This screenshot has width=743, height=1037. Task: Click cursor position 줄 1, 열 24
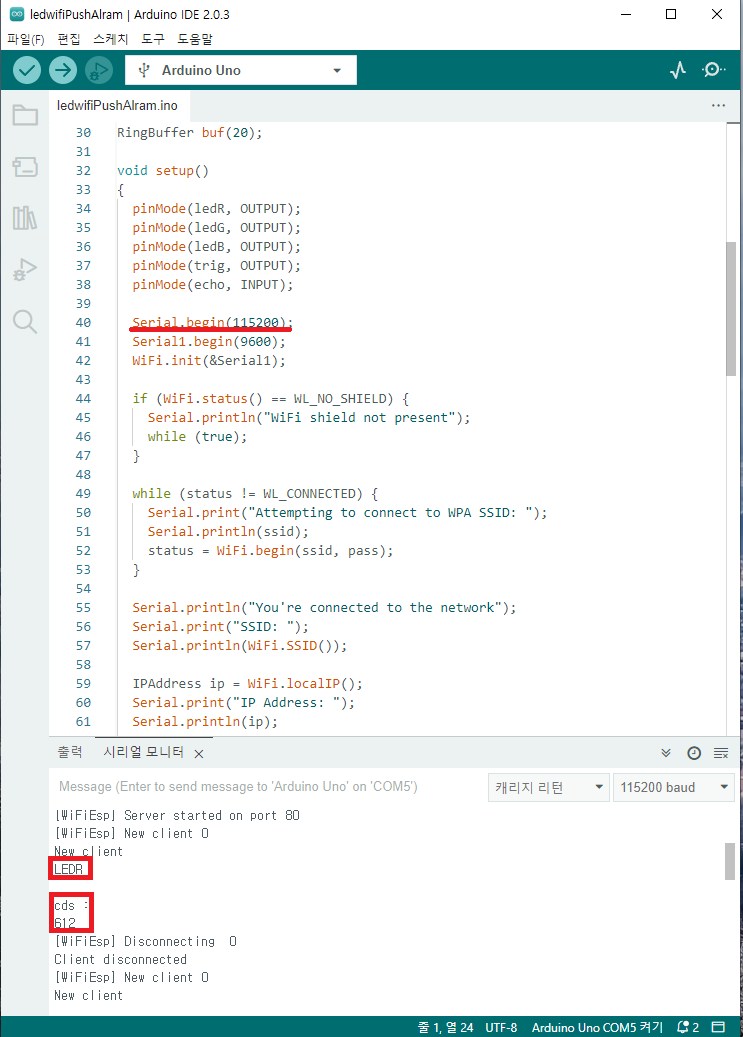[x=445, y=1027]
